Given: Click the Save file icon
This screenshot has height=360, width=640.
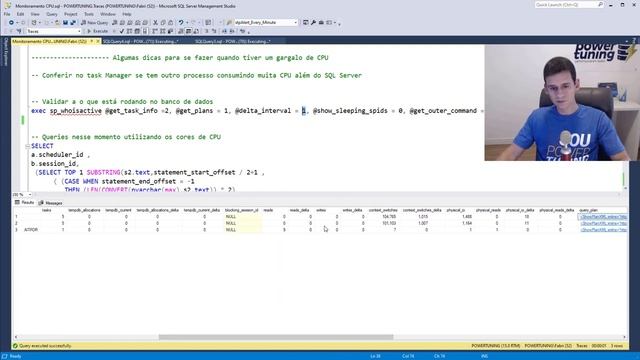Looking at the screenshot, I should click(x=65, y=22).
